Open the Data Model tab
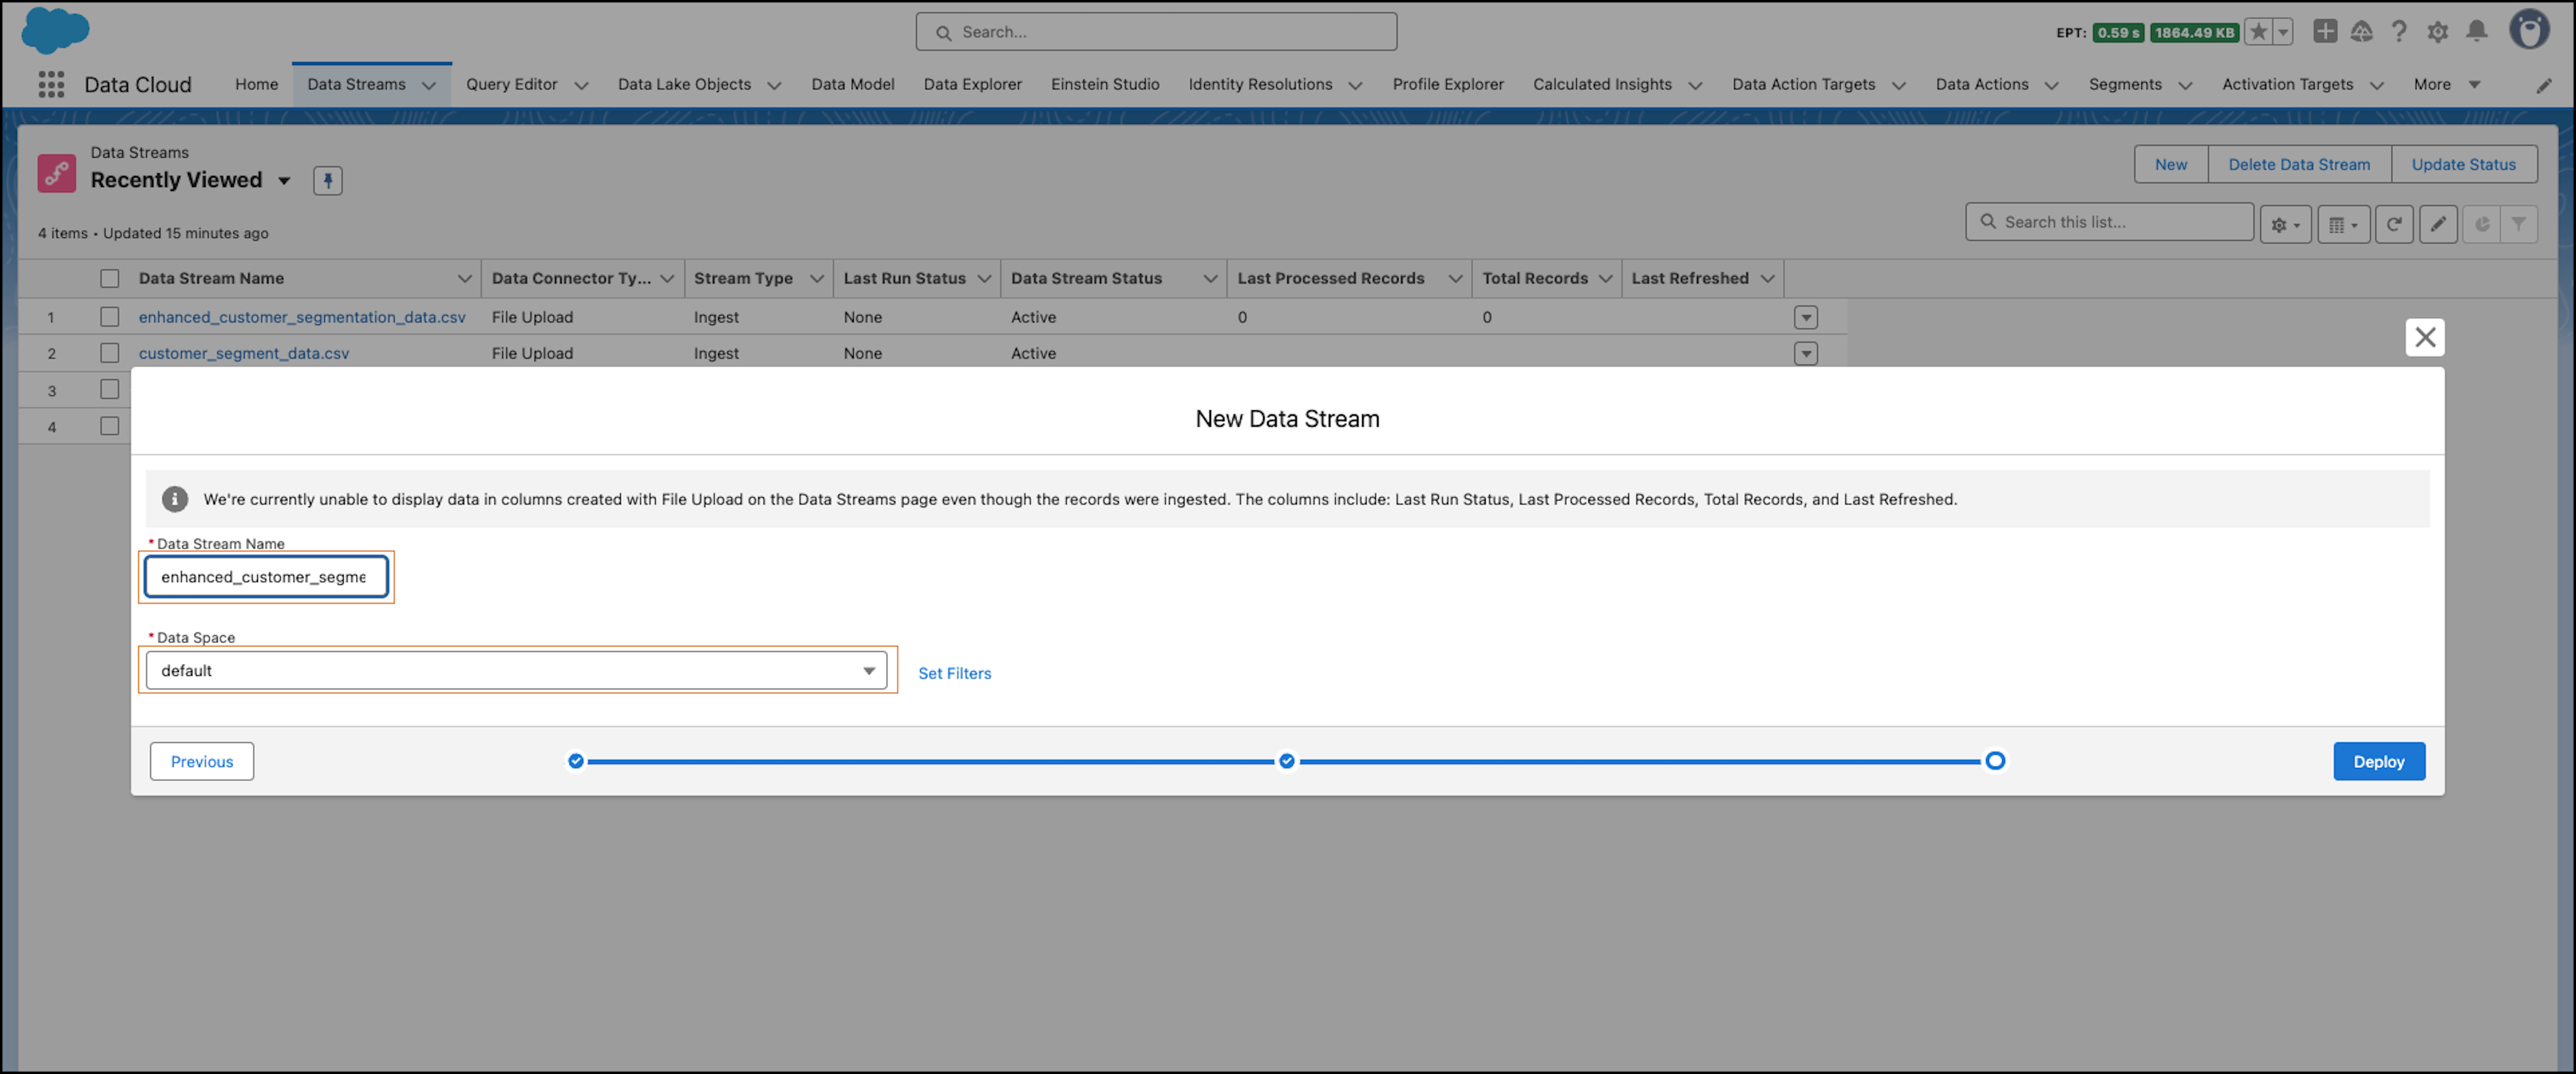 853,85
